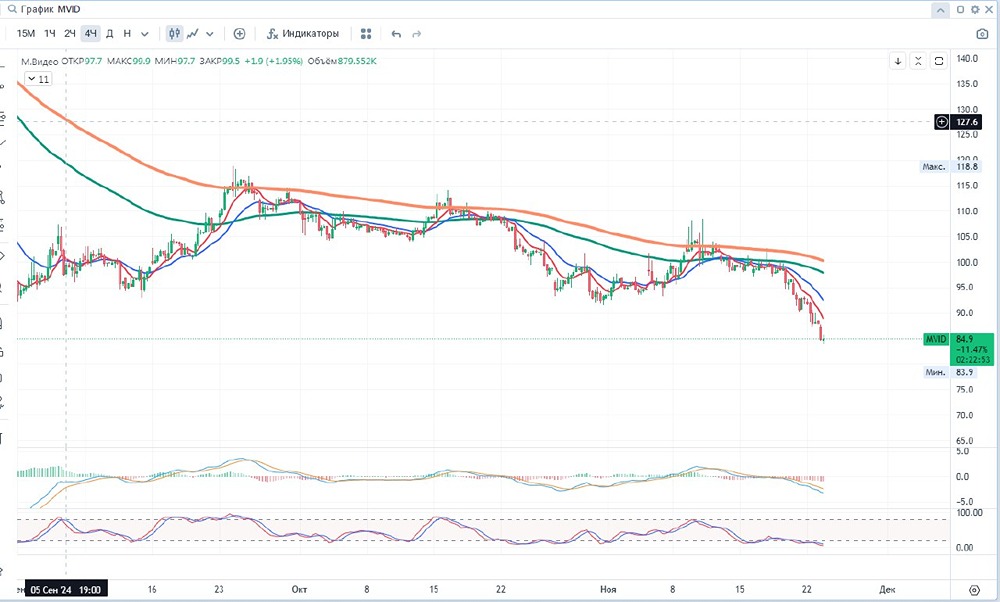Click the Окт label on time axis
Screen dimensions: 1000x602
point(298,590)
